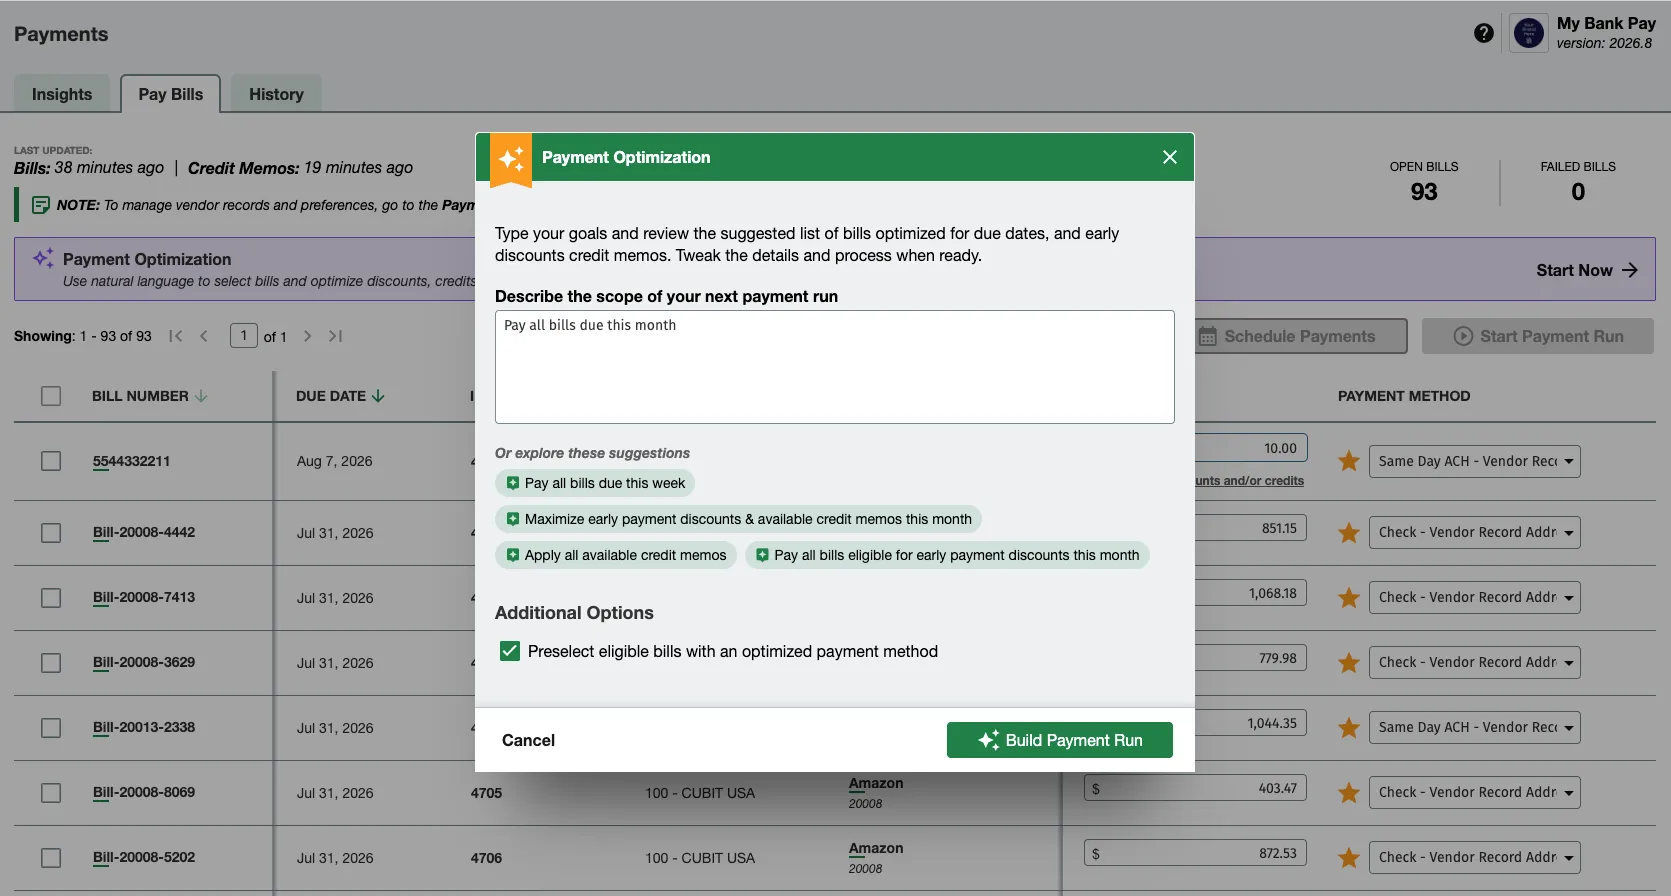Switch to the Insights tab
The height and width of the screenshot is (896, 1671).
click(x=62, y=94)
